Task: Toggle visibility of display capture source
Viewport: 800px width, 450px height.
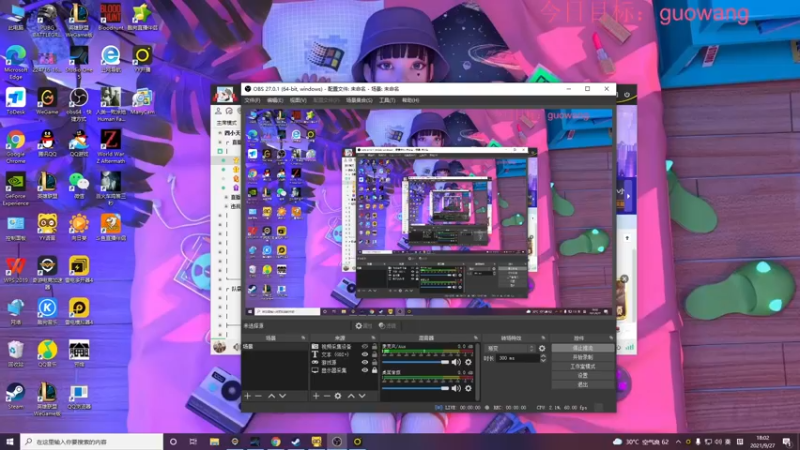Action: 364,370
